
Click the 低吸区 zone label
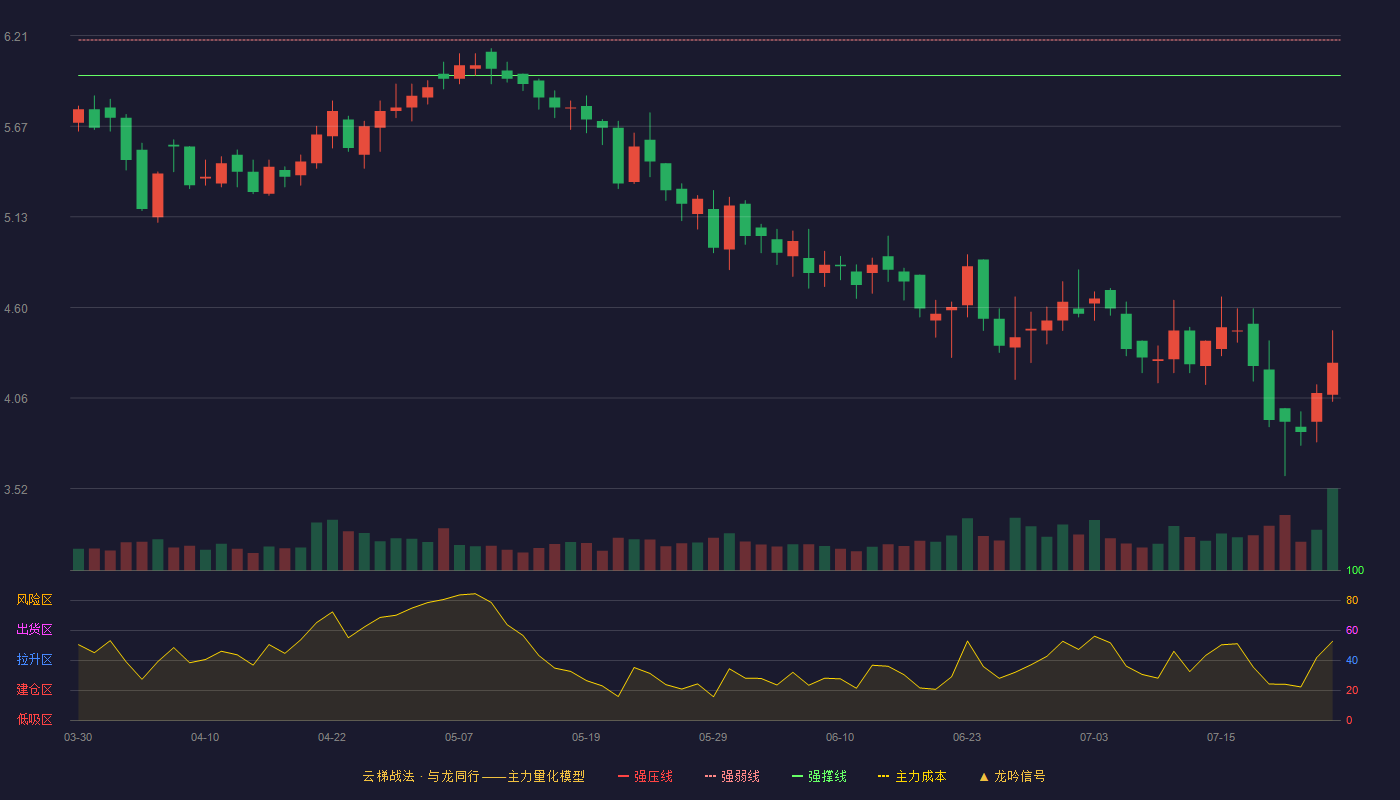pyautogui.click(x=34, y=719)
